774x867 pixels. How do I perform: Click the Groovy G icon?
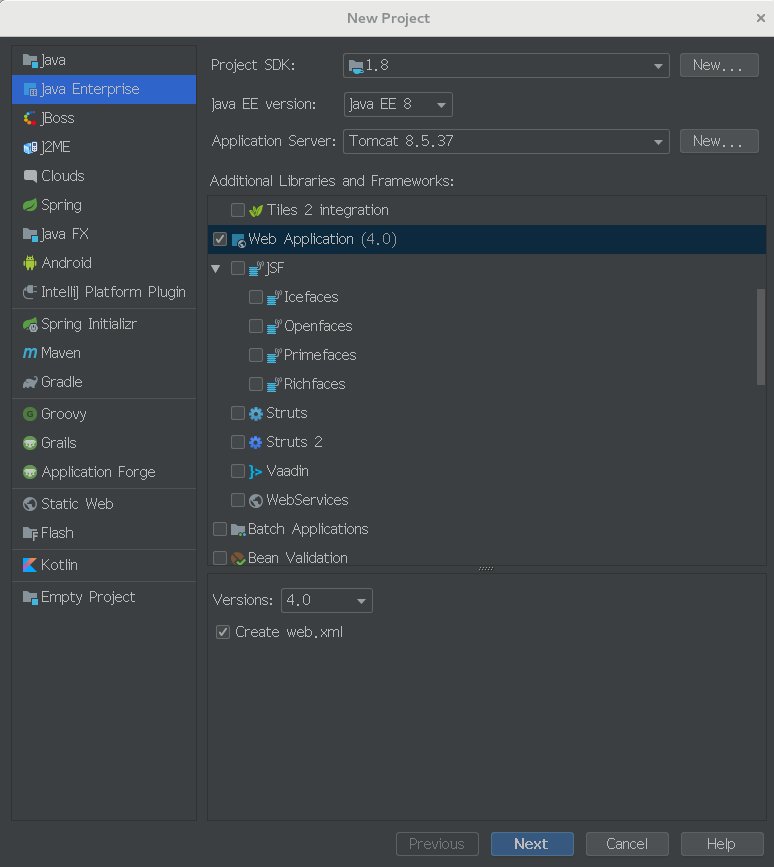30,414
